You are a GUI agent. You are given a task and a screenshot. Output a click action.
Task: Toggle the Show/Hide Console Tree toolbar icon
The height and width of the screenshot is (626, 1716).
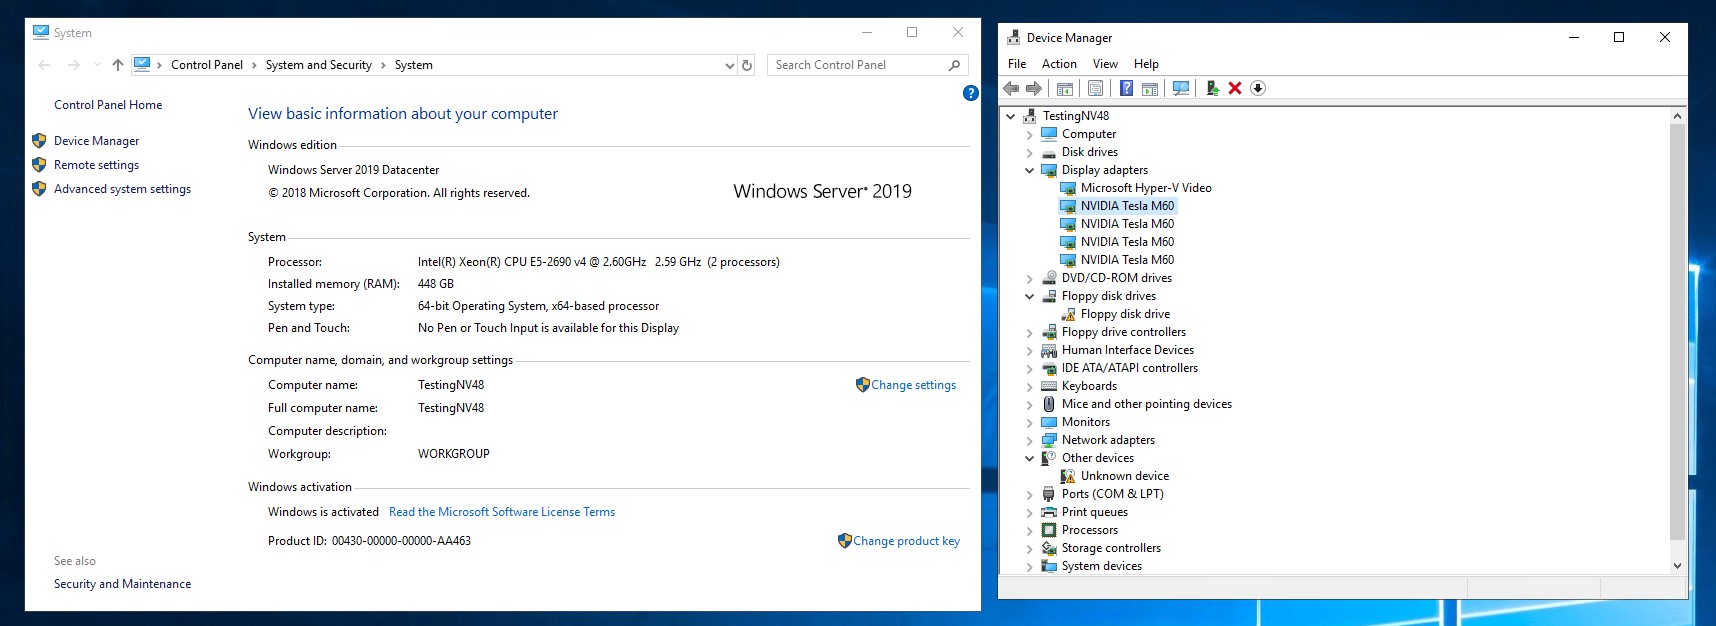coord(1065,88)
